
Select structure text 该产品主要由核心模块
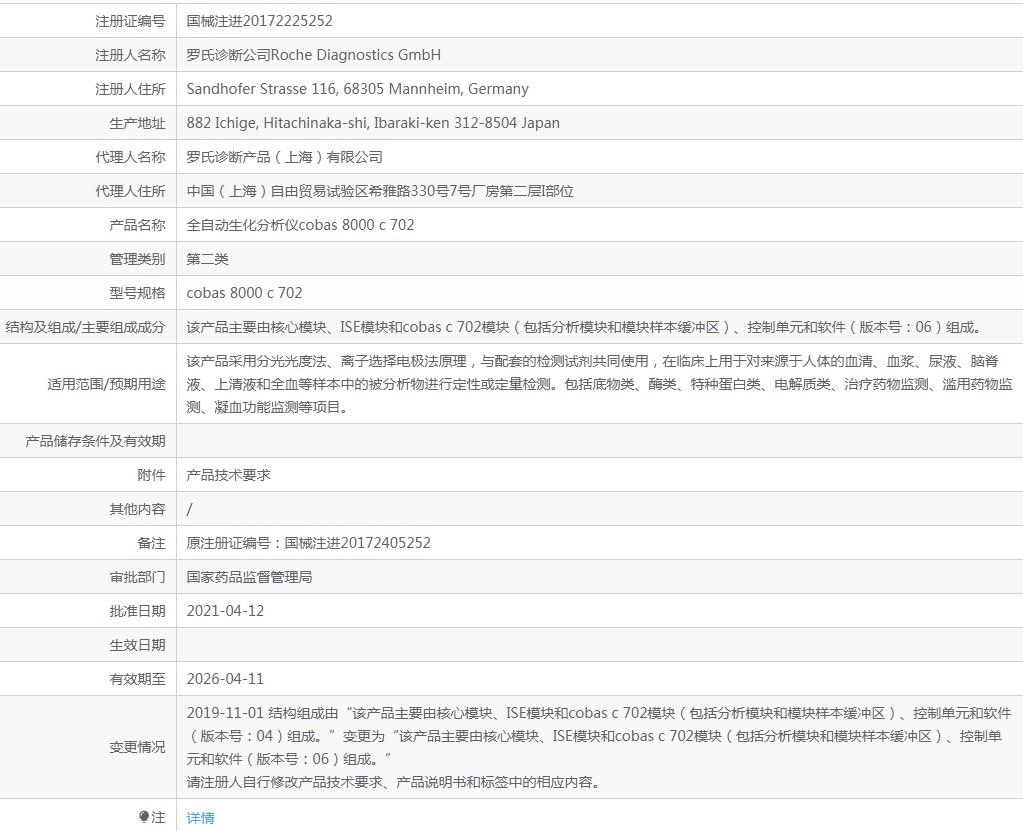point(586,327)
